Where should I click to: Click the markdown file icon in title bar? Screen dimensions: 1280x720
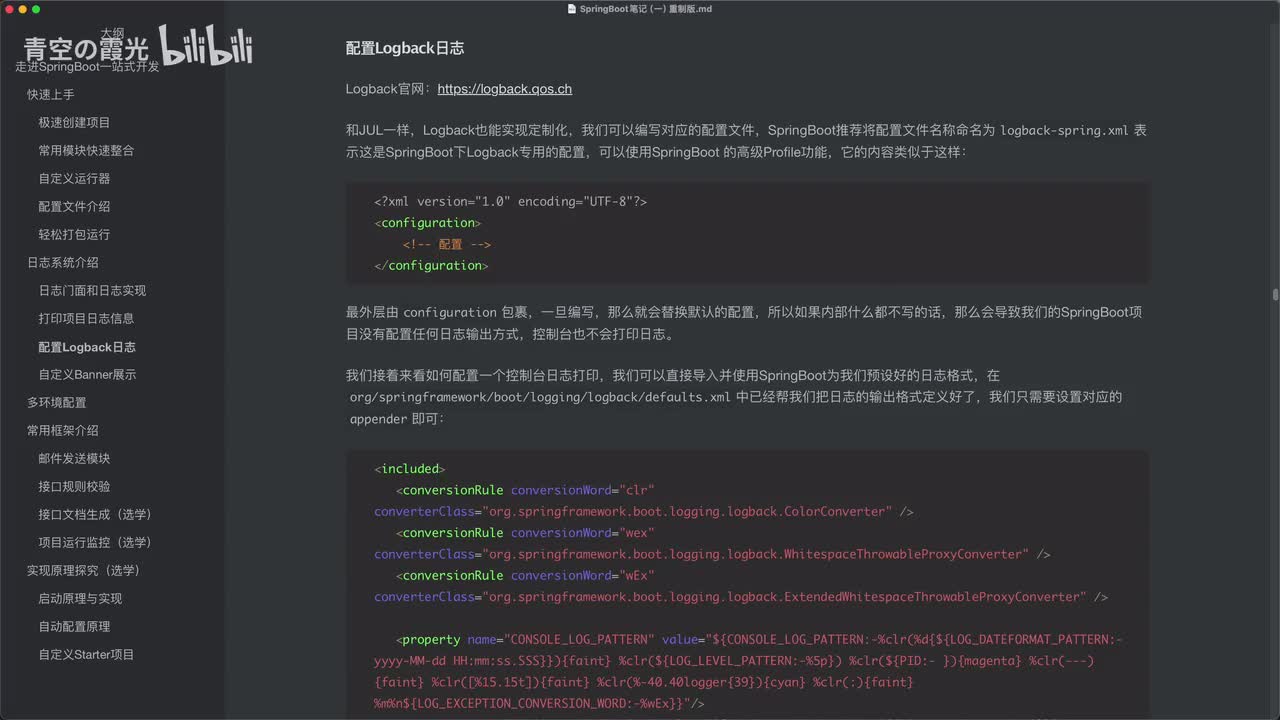572,9
